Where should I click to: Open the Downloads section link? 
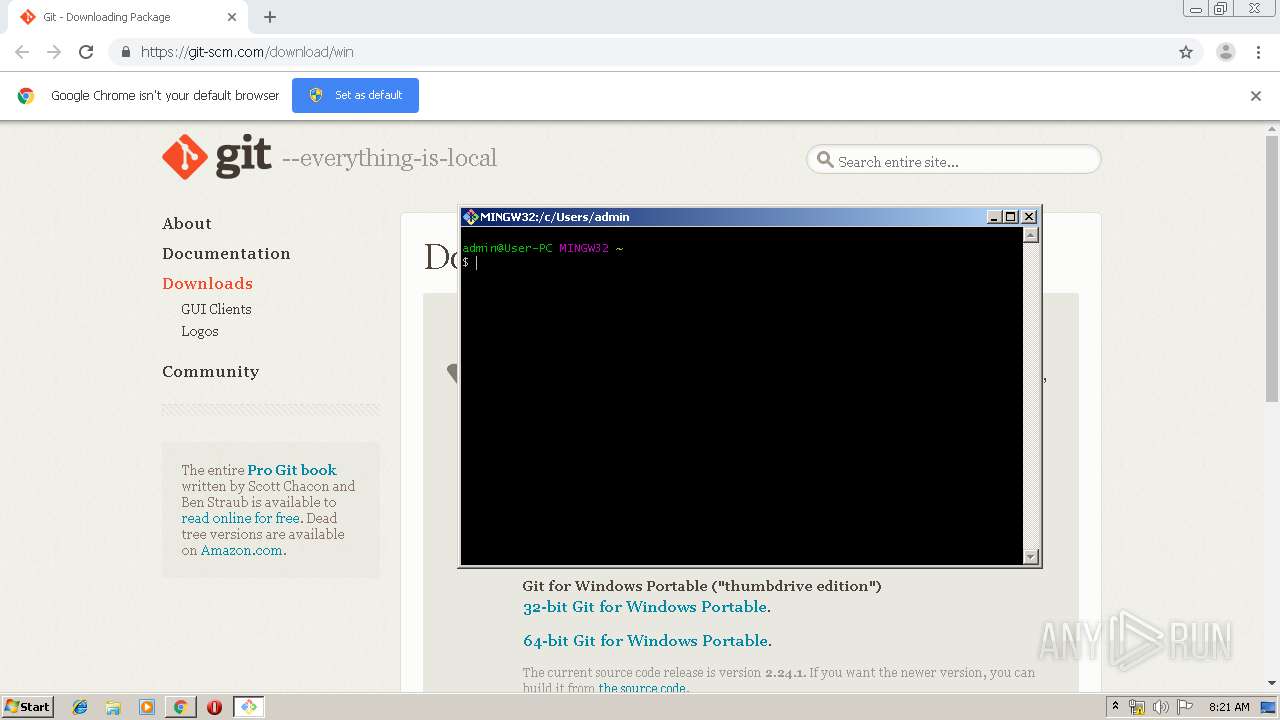207,284
